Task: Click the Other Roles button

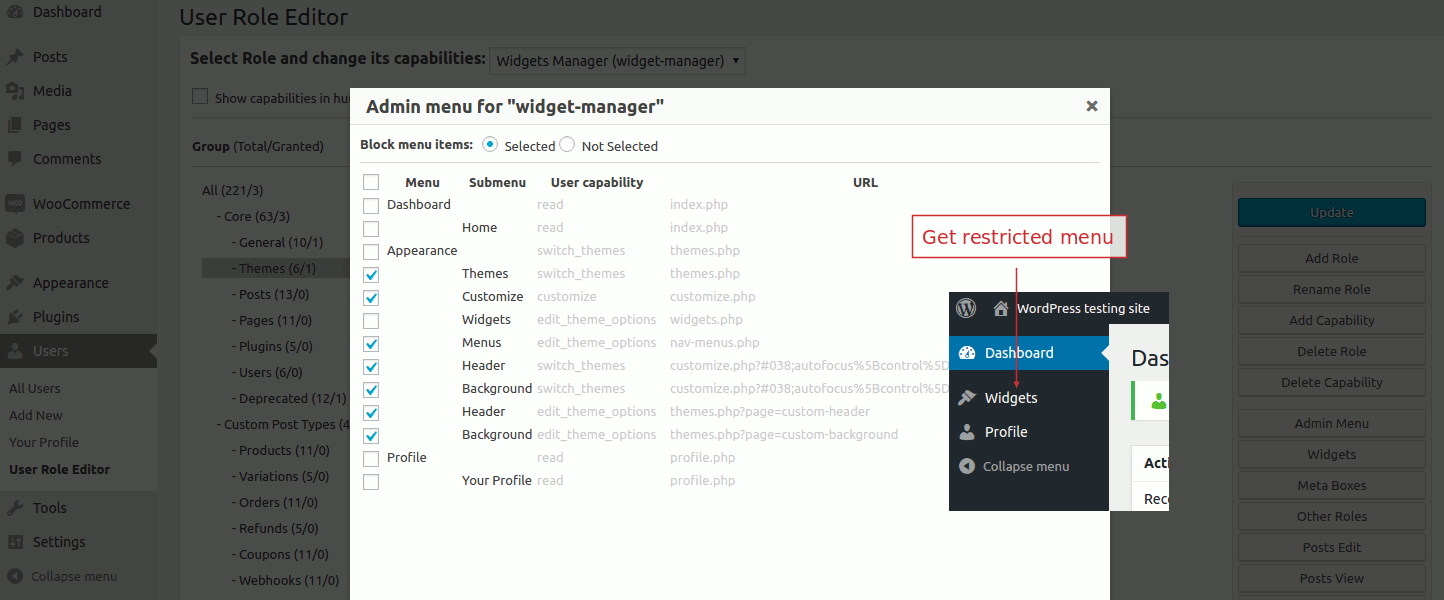Action: point(1332,516)
